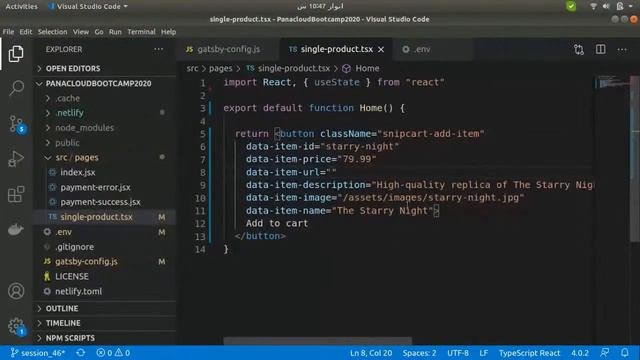The image size is (640, 360).
Task: Open the Activities overview
Action: [21, 6]
